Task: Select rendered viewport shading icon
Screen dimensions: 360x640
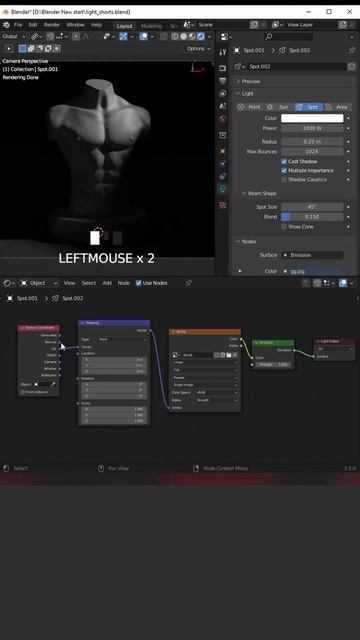Action: (x=201, y=37)
